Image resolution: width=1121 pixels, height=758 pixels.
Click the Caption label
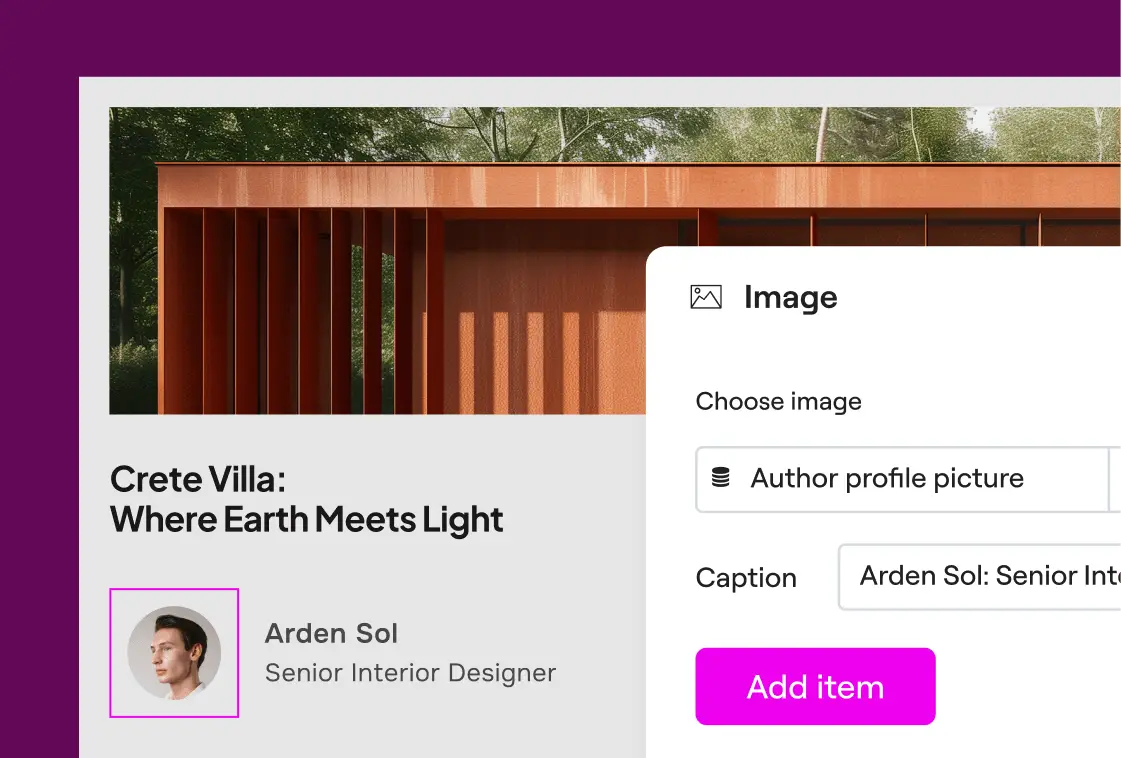point(746,578)
